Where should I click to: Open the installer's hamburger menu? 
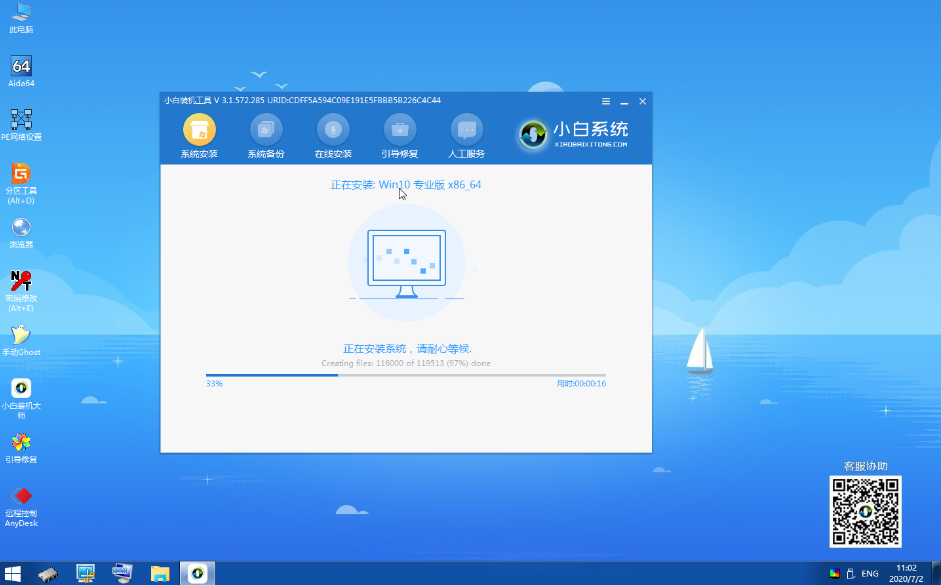605,101
